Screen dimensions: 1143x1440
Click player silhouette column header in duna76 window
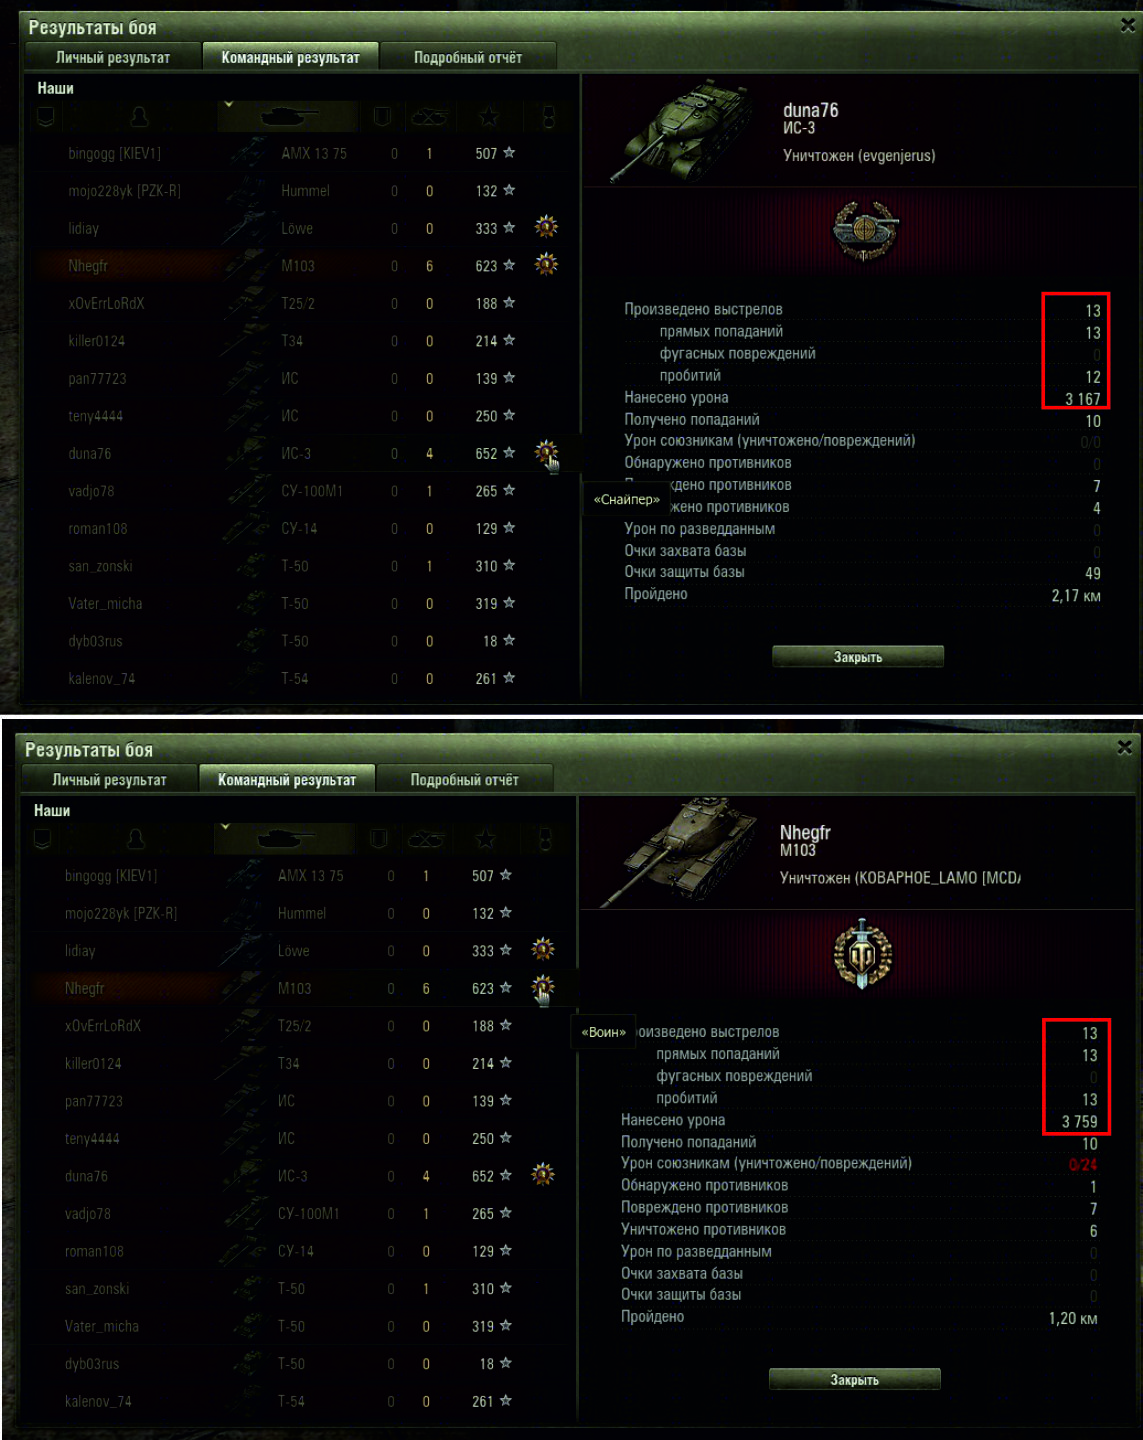[139, 117]
